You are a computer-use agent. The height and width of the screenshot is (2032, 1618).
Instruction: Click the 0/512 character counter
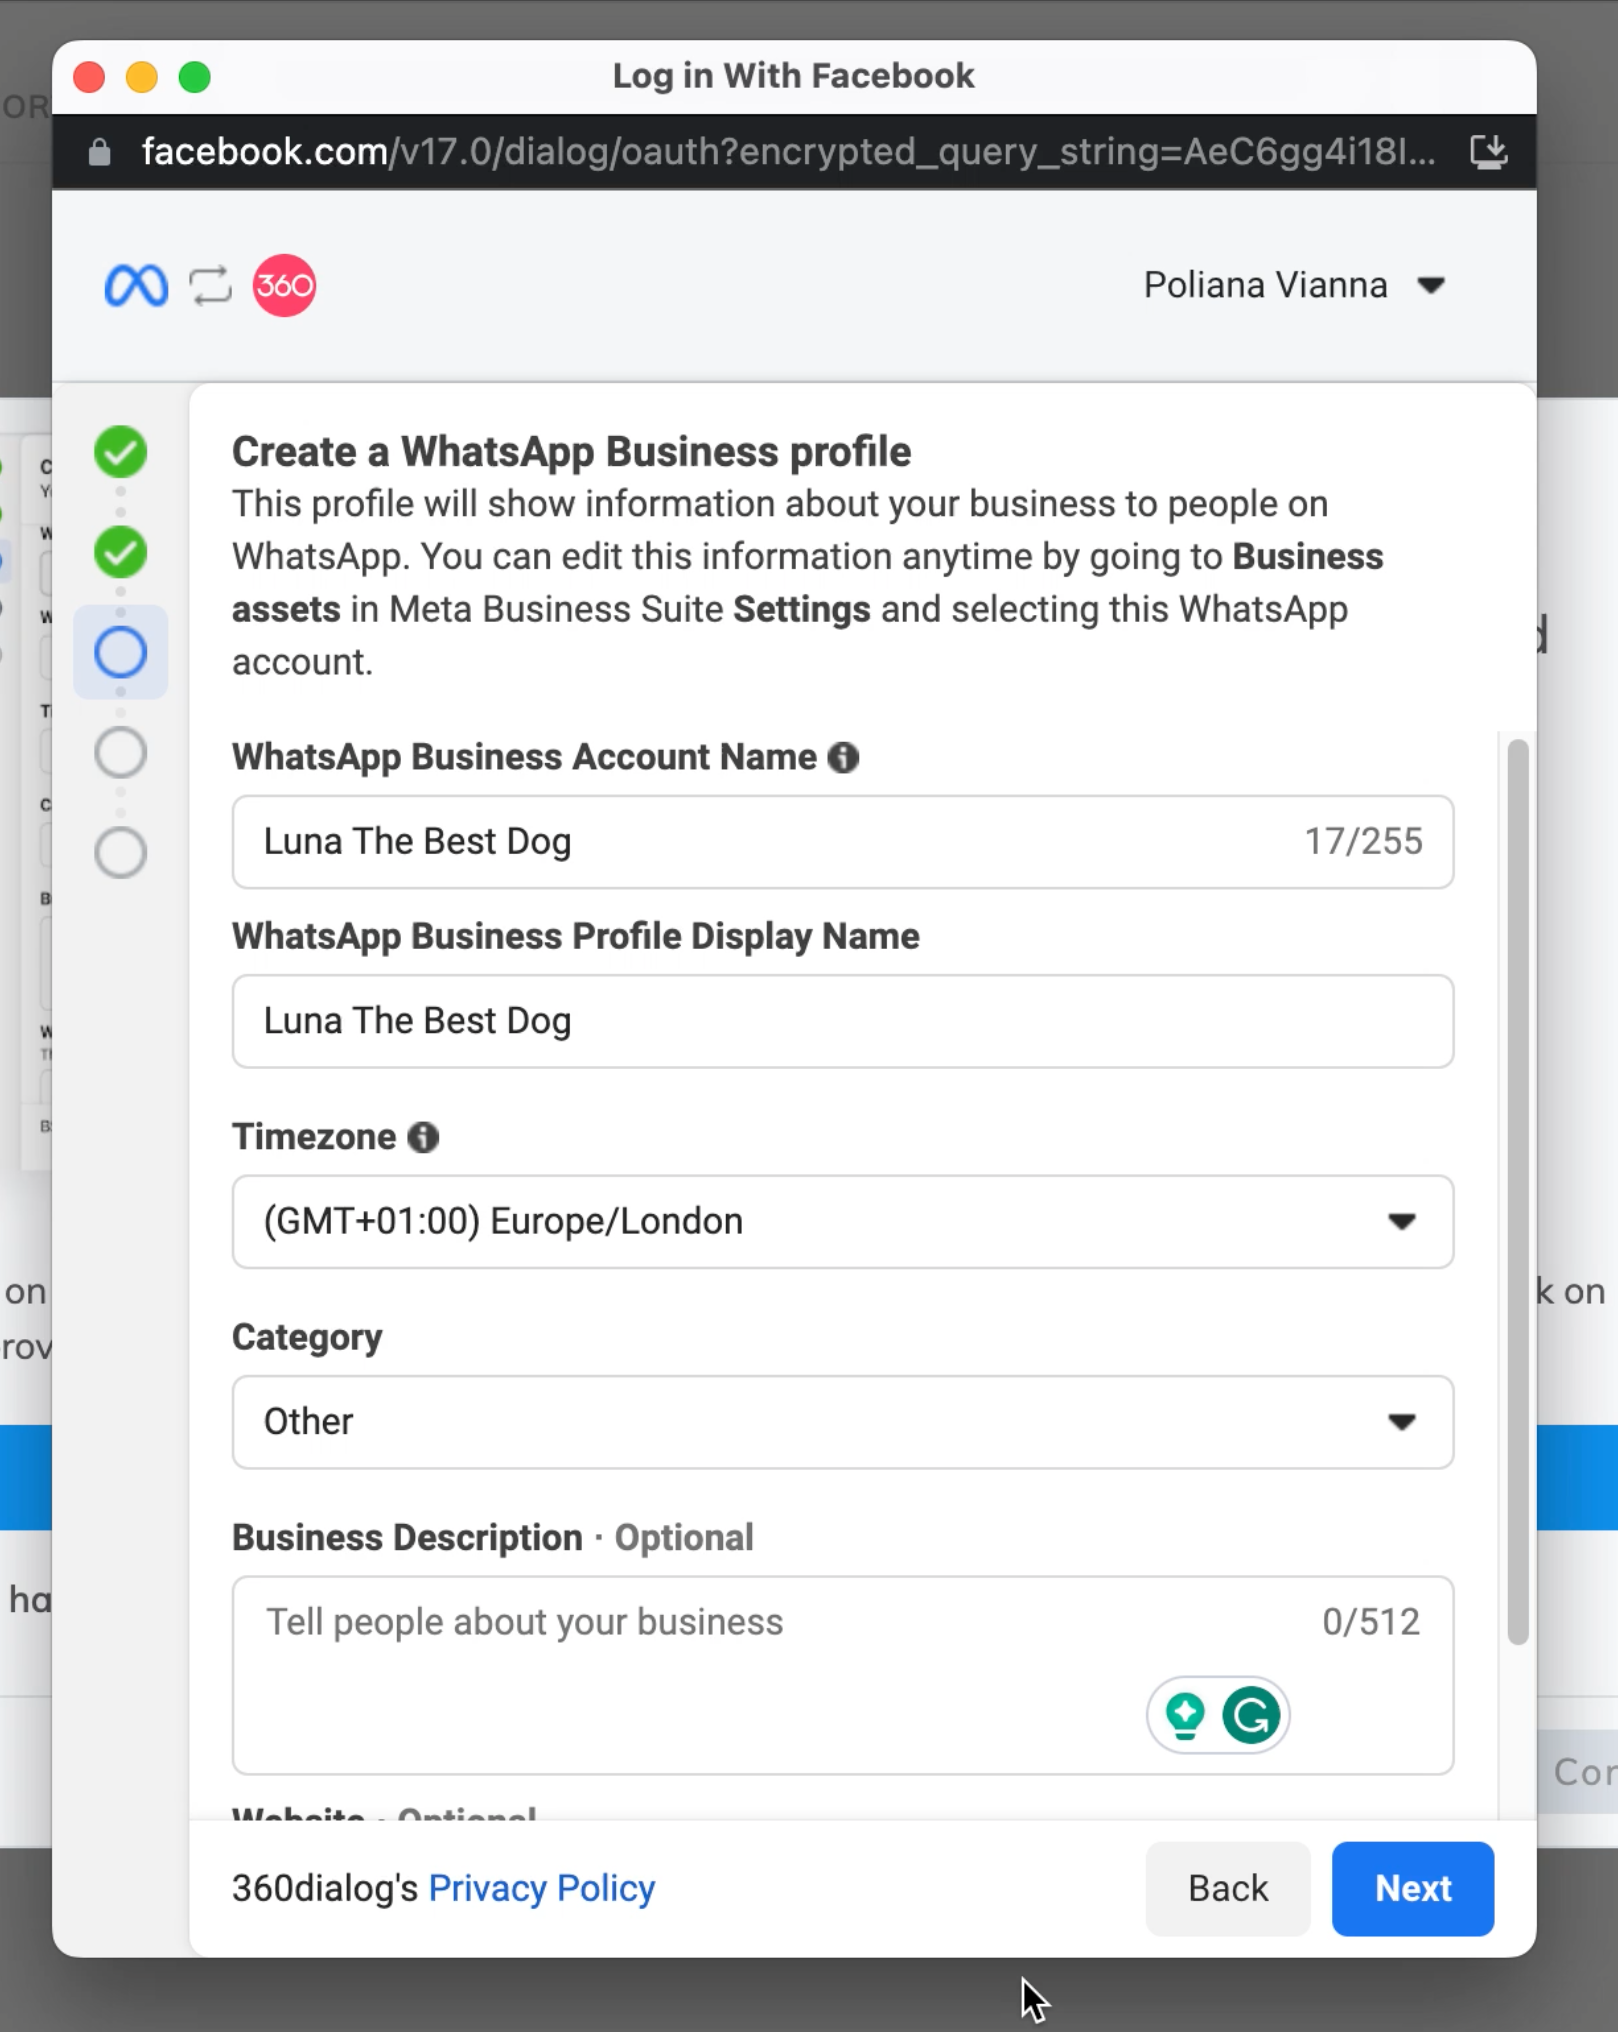pos(1370,1622)
